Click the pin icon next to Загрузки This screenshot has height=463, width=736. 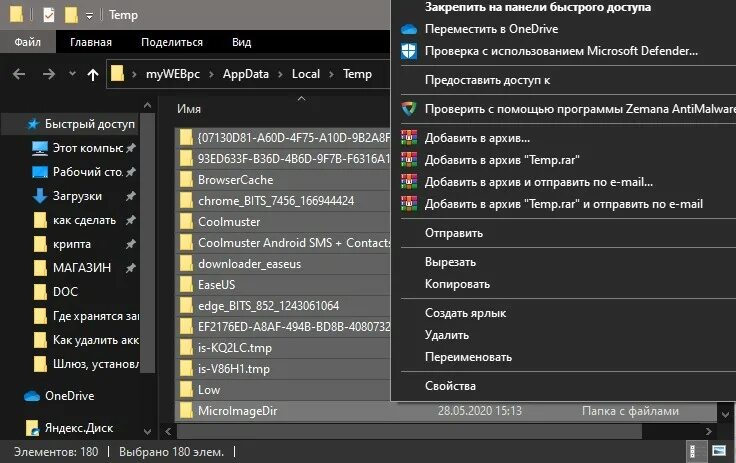click(x=131, y=196)
